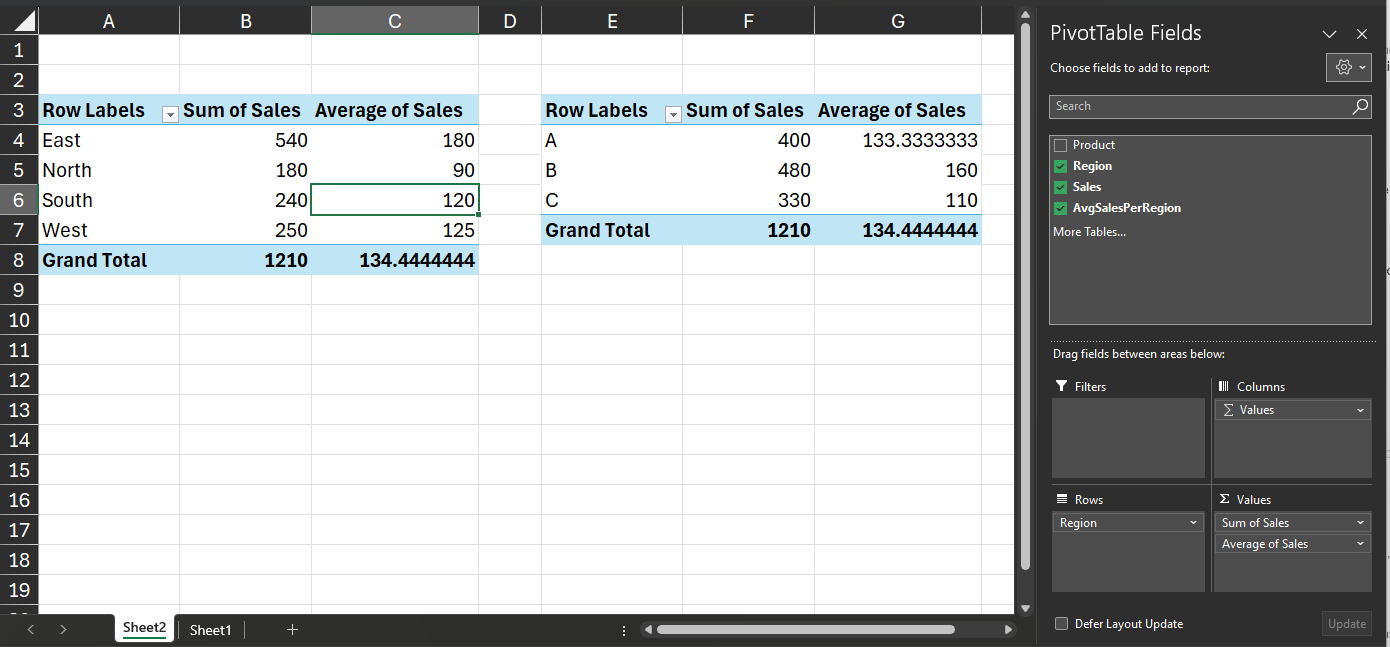Select cell with value 90

click(x=395, y=170)
